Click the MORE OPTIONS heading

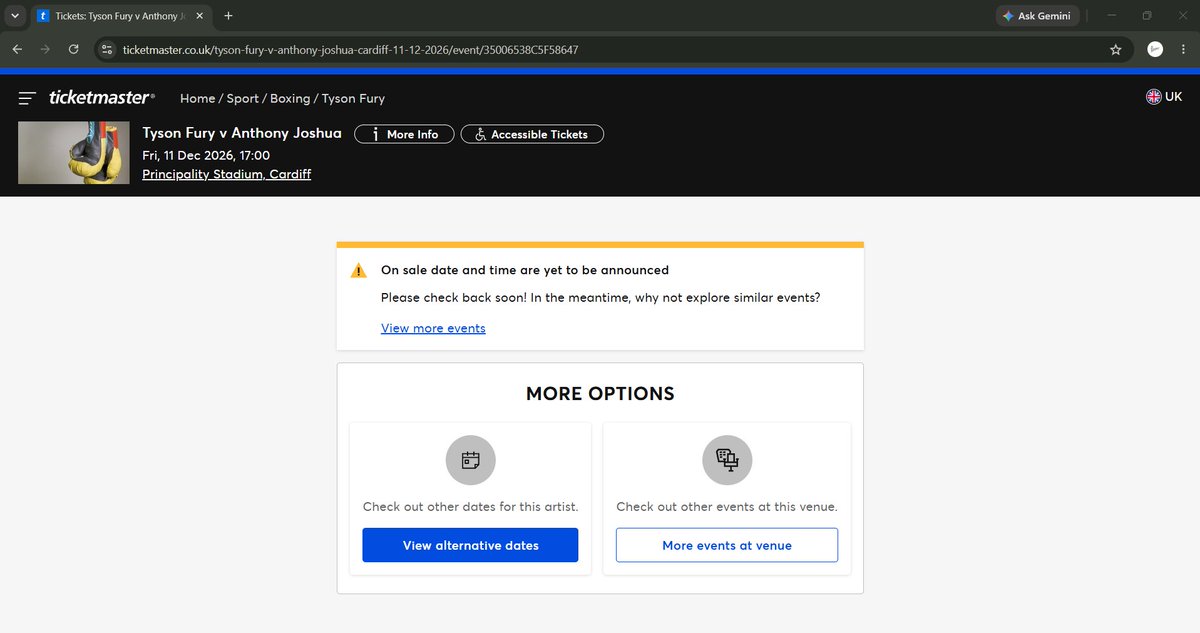600,394
